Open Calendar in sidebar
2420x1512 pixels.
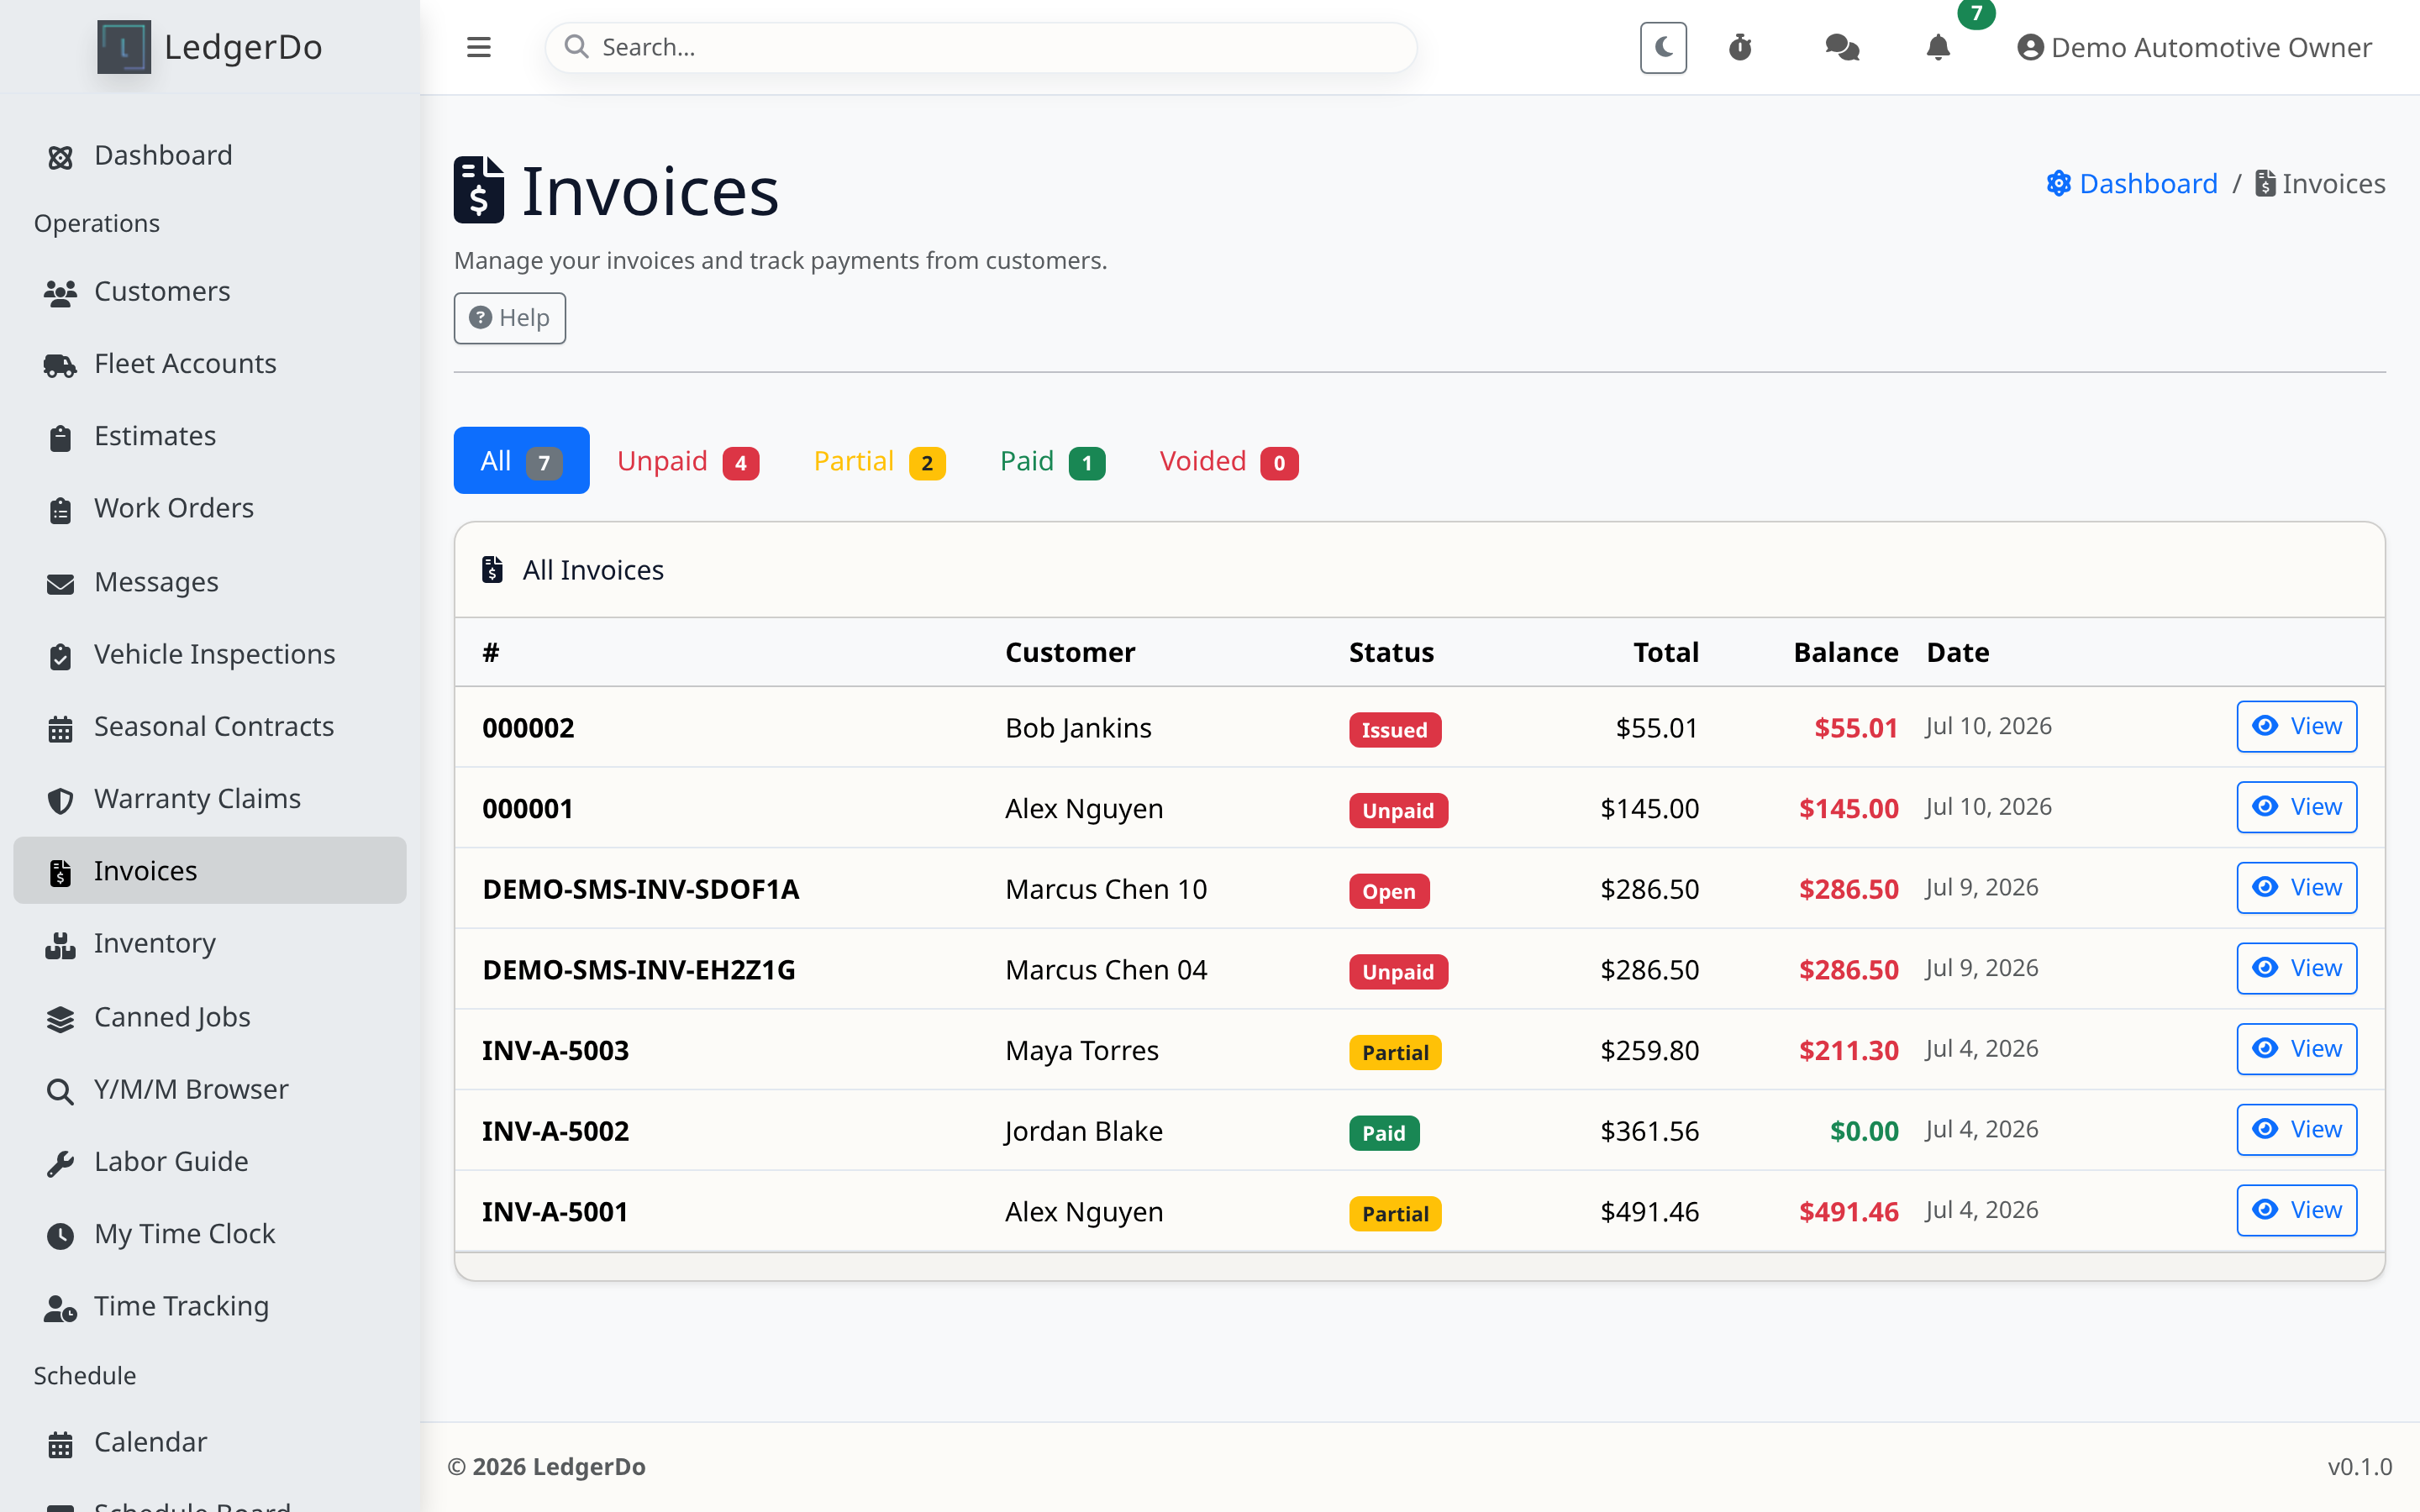pos(210,1442)
